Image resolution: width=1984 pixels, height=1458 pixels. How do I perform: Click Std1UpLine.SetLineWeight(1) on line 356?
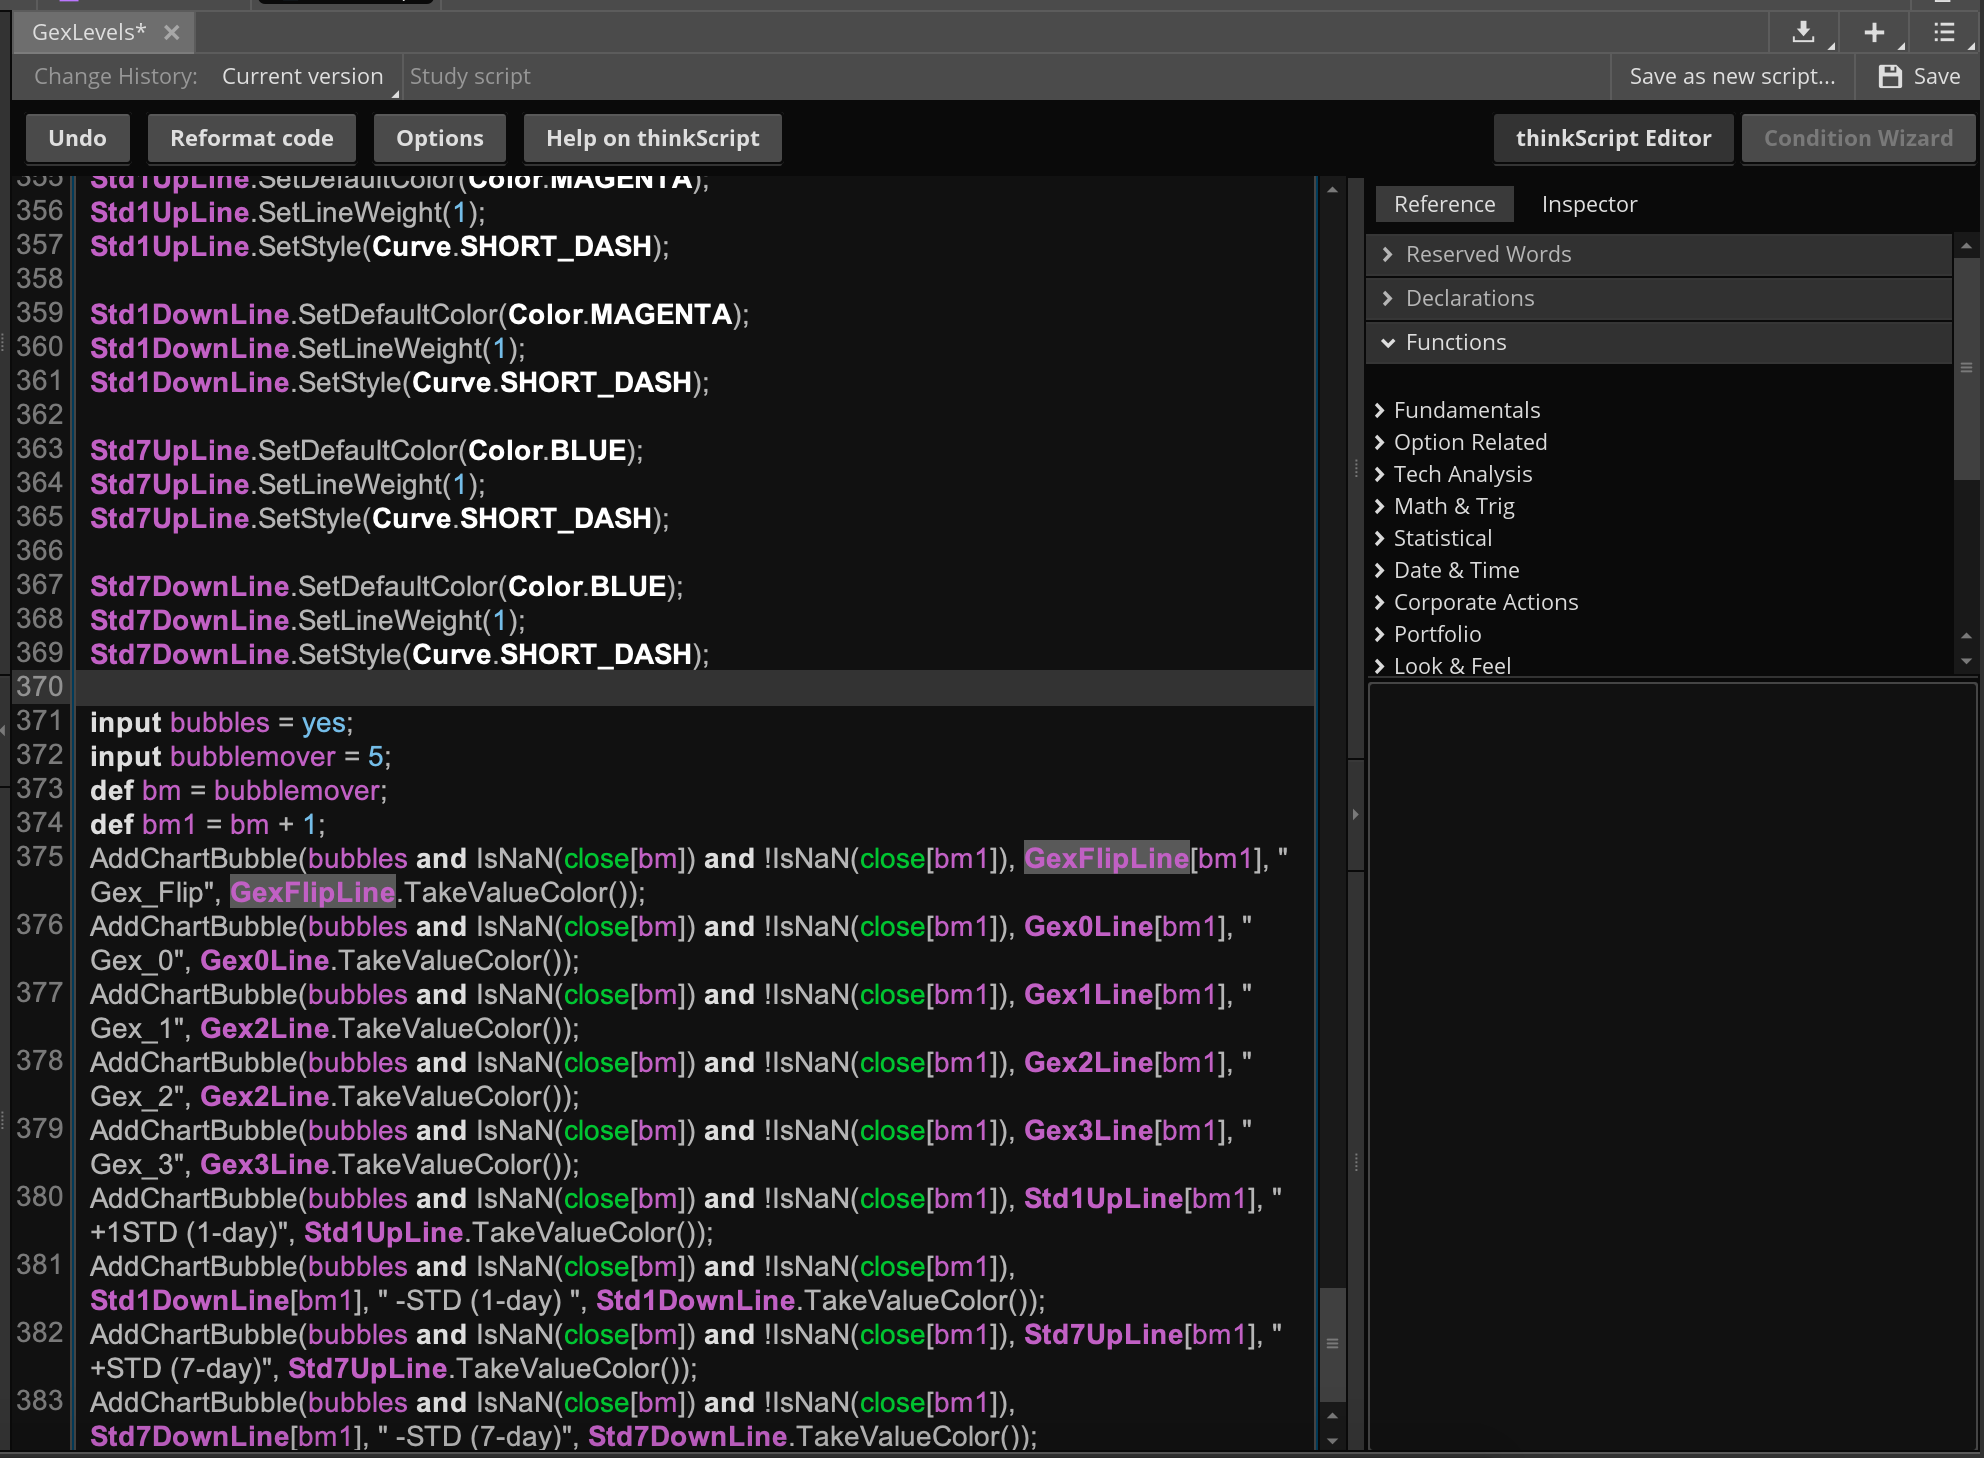[x=287, y=212]
